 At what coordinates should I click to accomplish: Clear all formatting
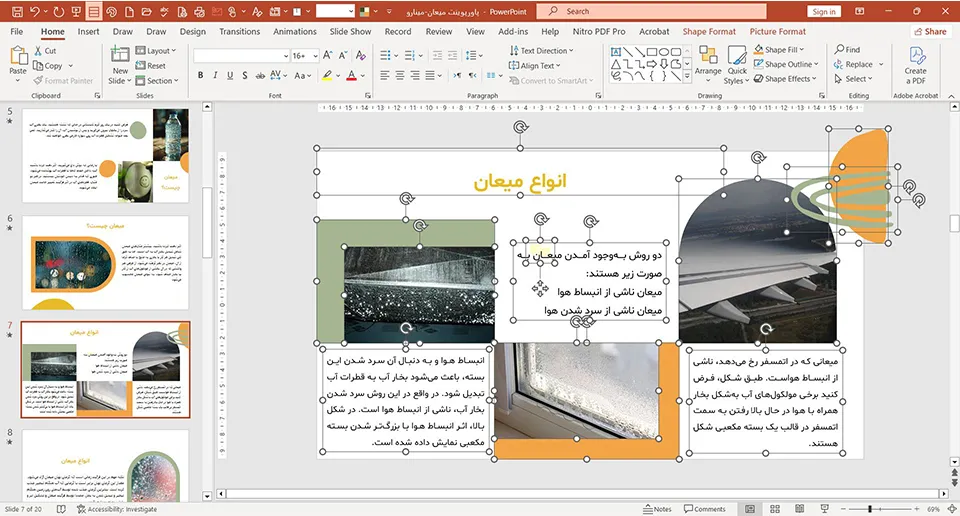pyautogui.click(x=361, y=56)
